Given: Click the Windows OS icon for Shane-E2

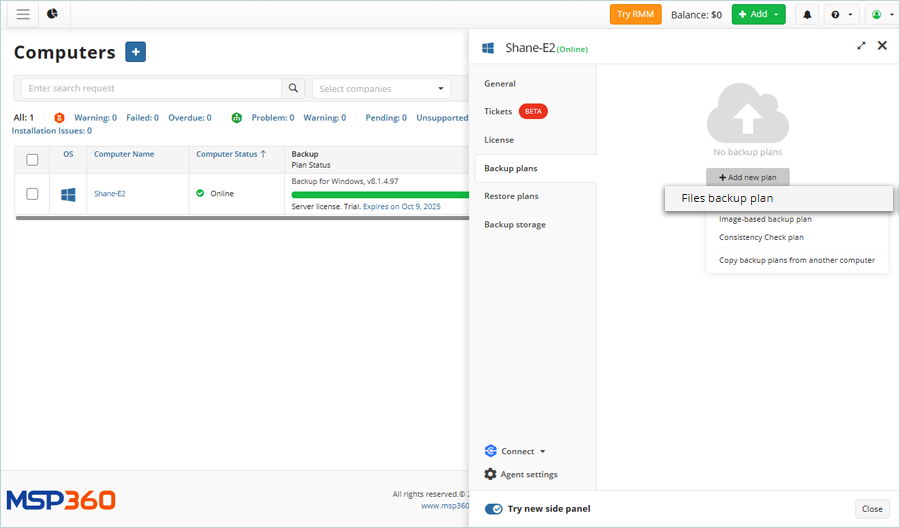Looking at the screenshot, I should coord(68,194).
